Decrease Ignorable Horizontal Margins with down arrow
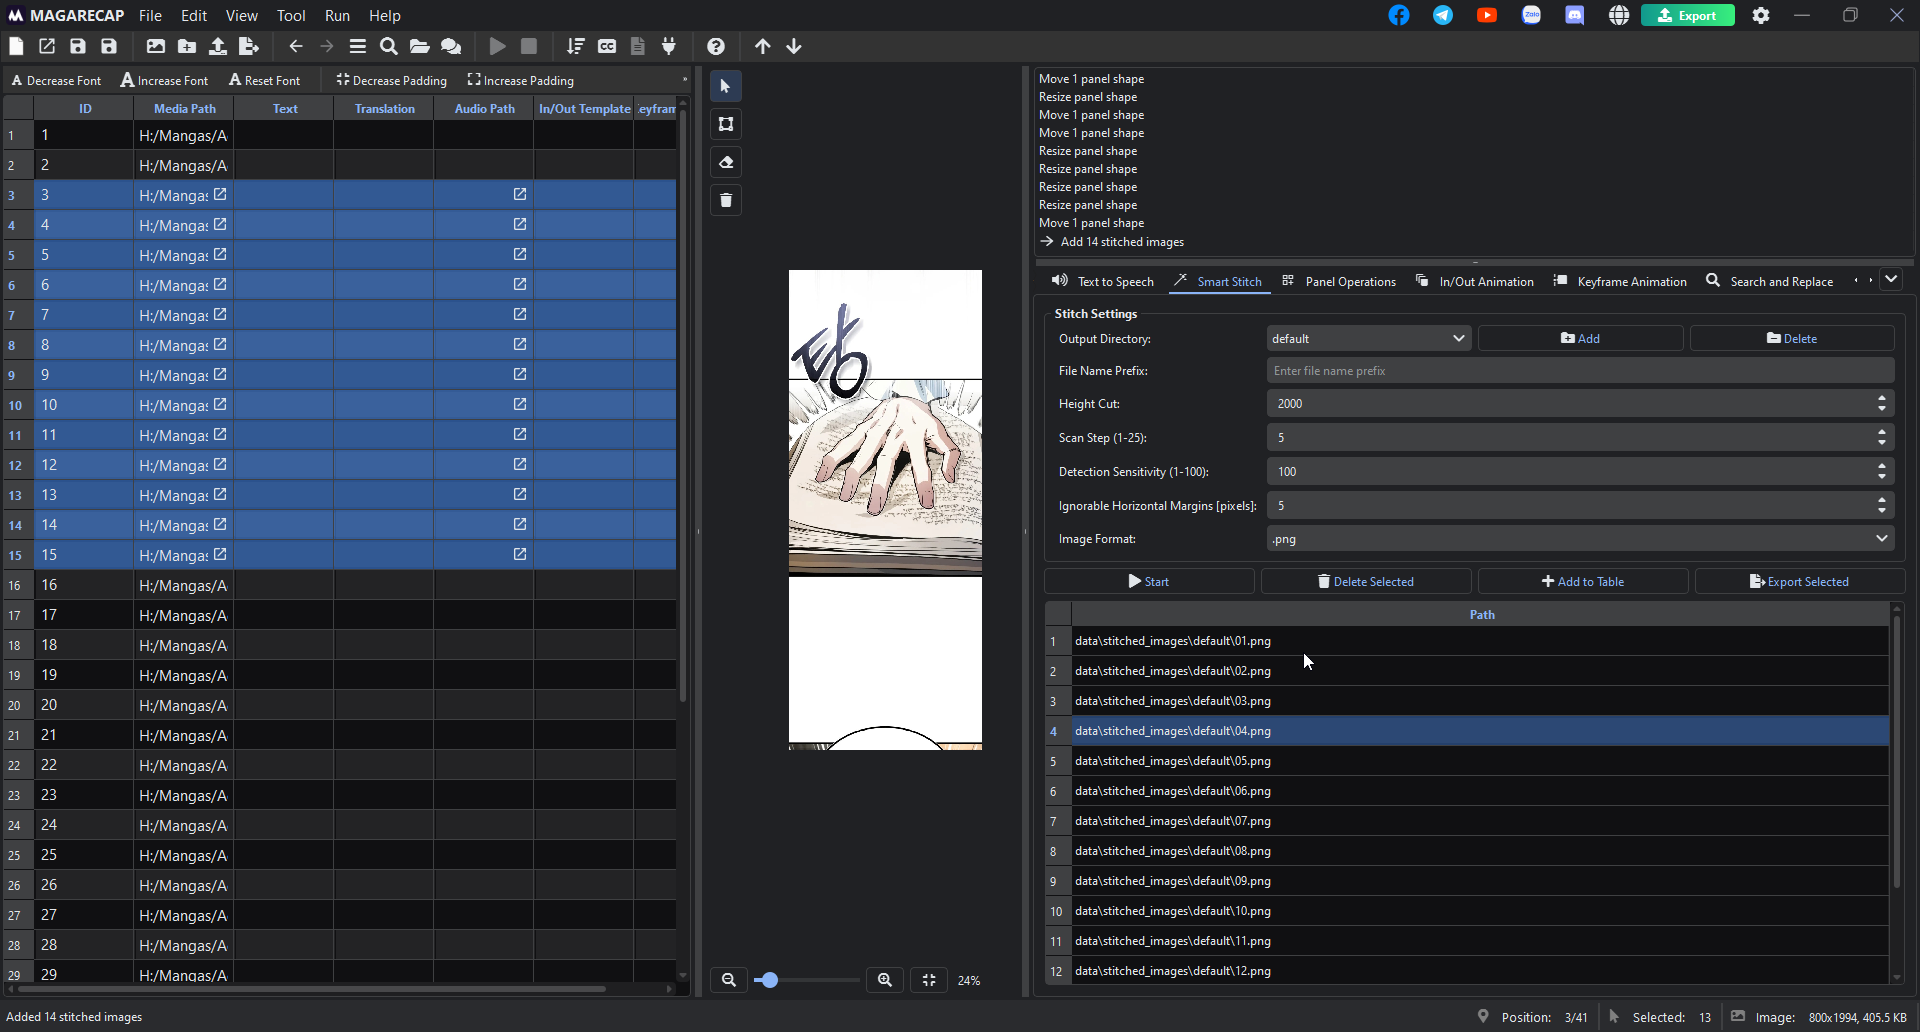1920x1032 pixels. tap(1882, 511)
